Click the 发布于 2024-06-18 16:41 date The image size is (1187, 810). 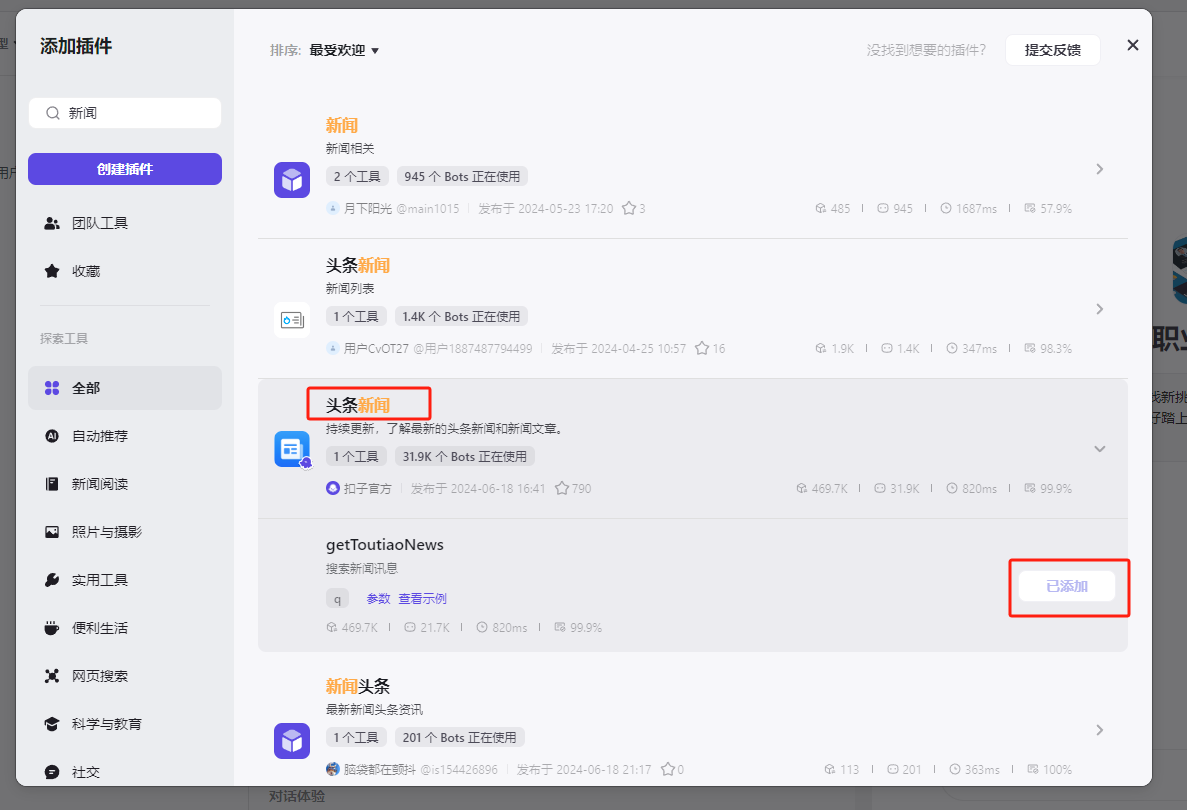coord(478,488)
